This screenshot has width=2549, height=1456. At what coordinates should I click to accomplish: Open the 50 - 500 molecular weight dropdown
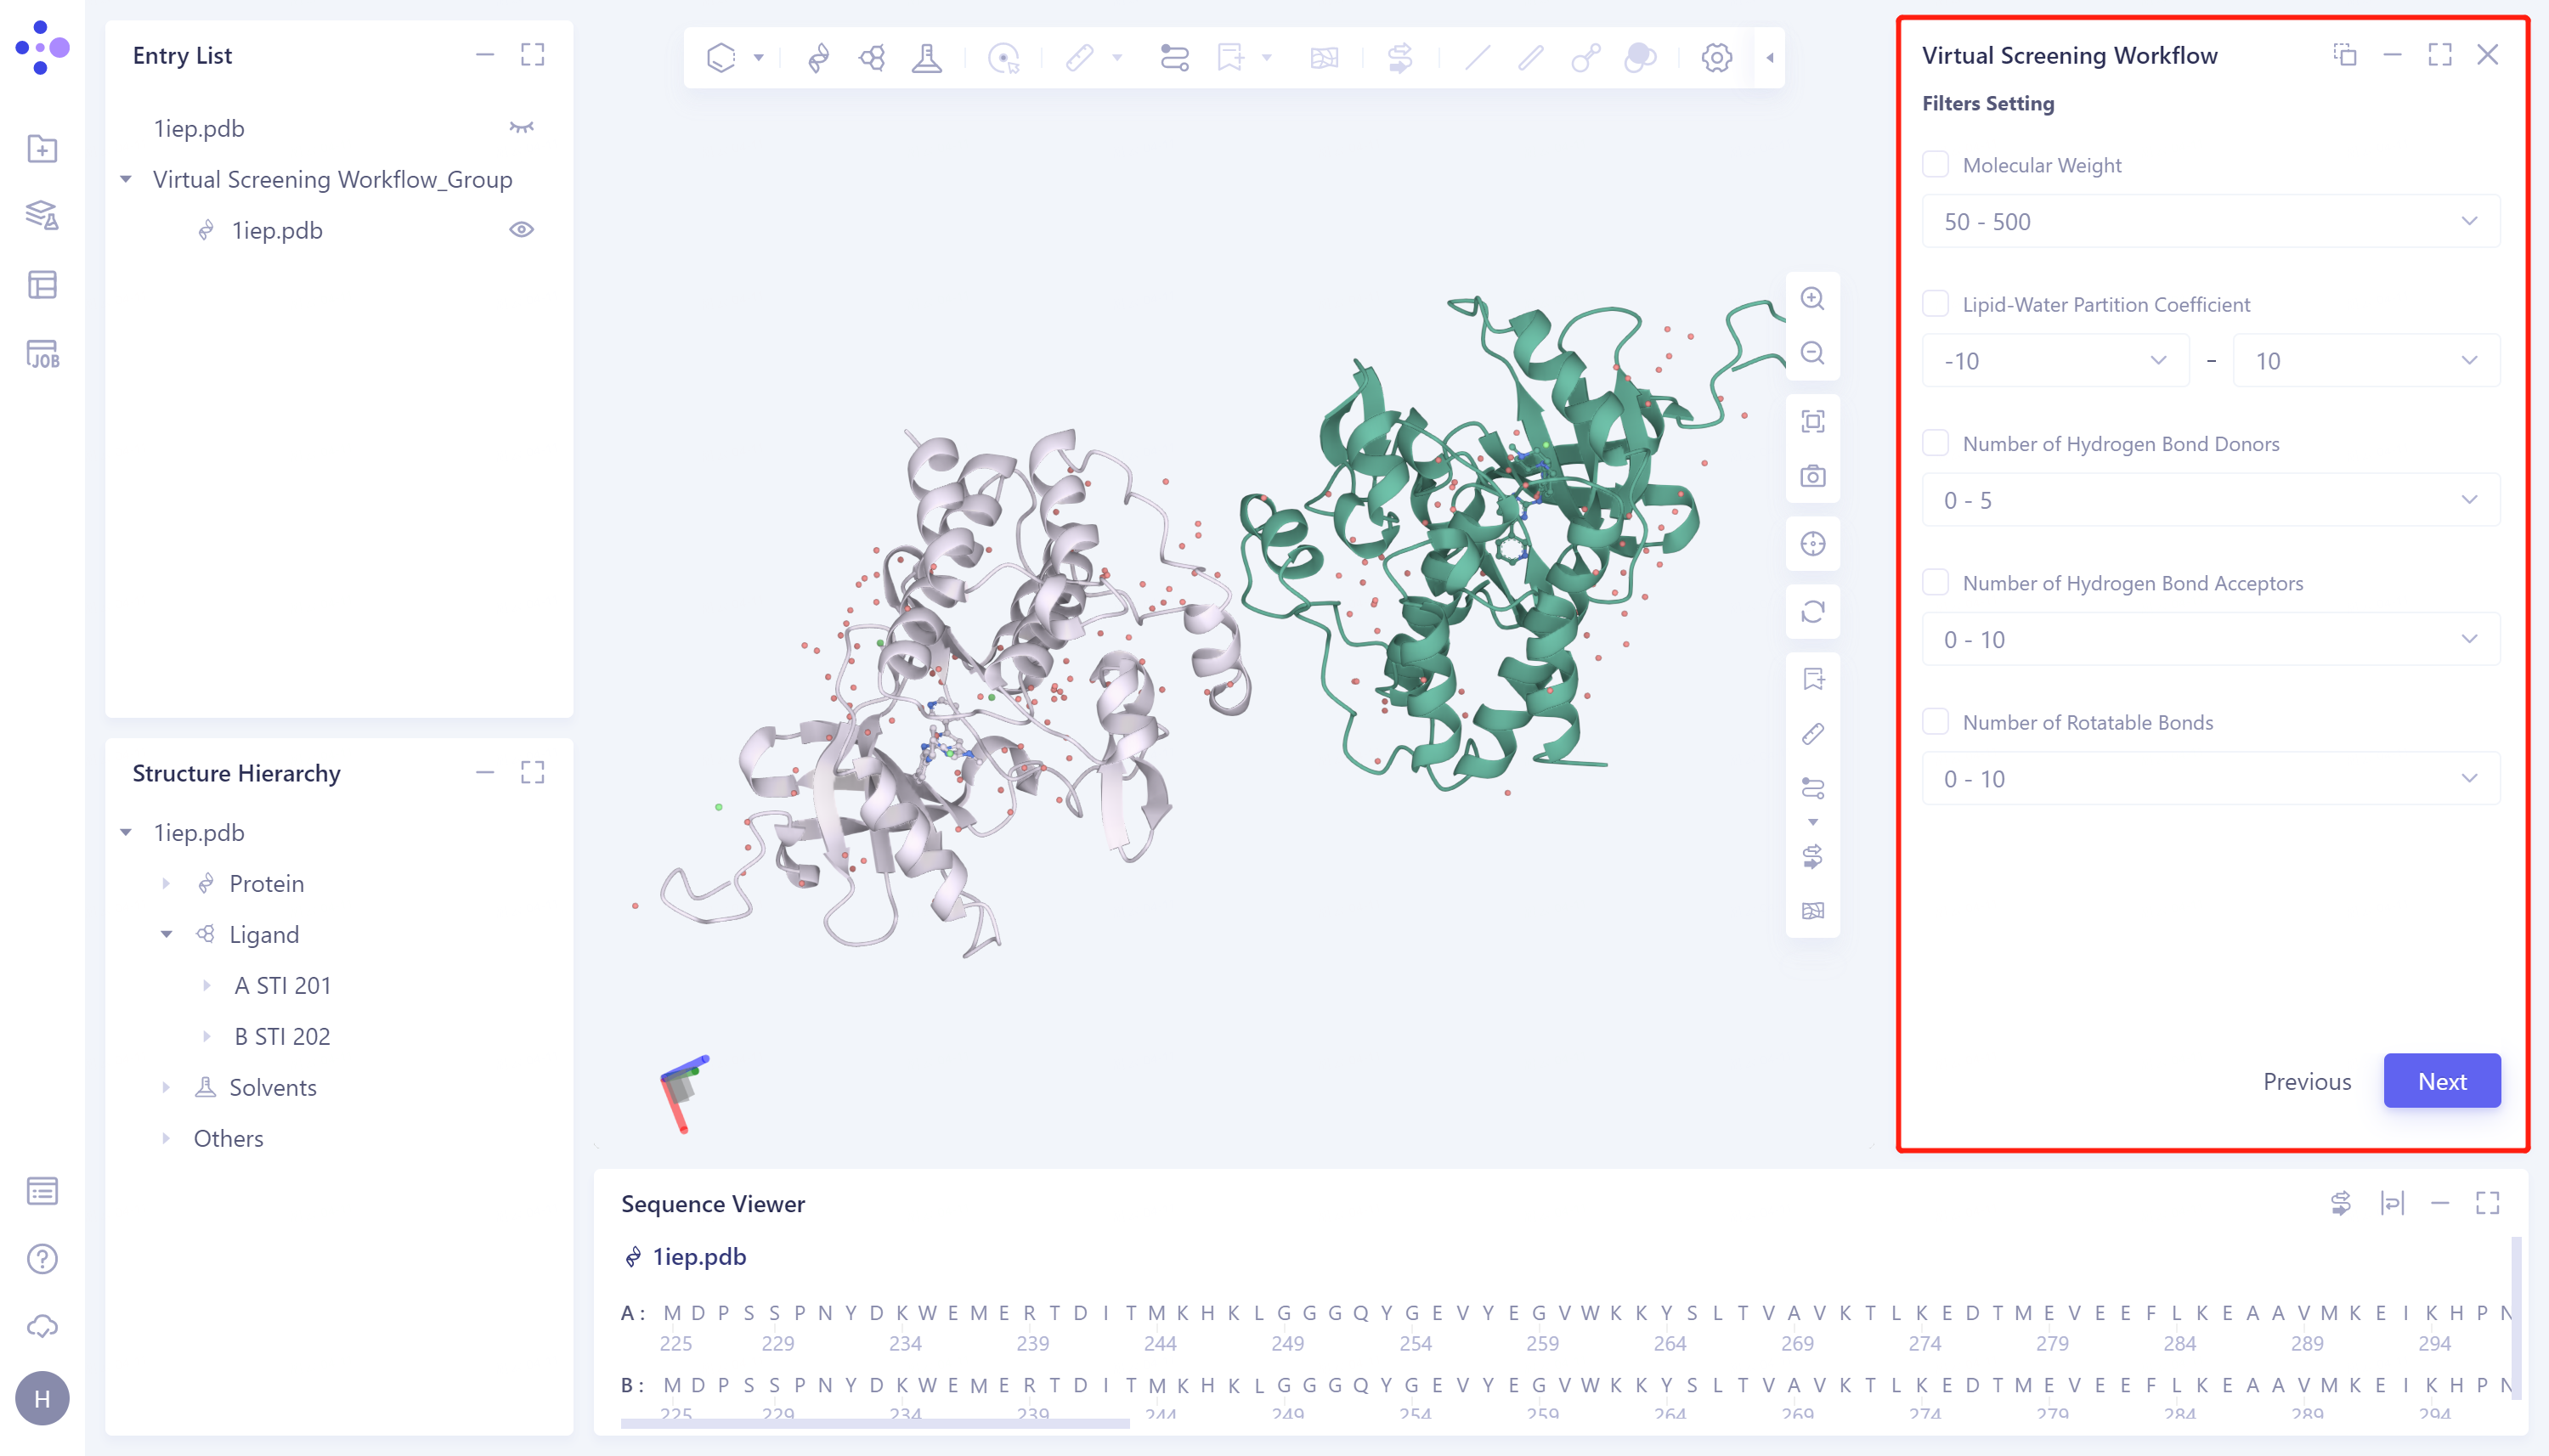click(x=2210, y=221)
